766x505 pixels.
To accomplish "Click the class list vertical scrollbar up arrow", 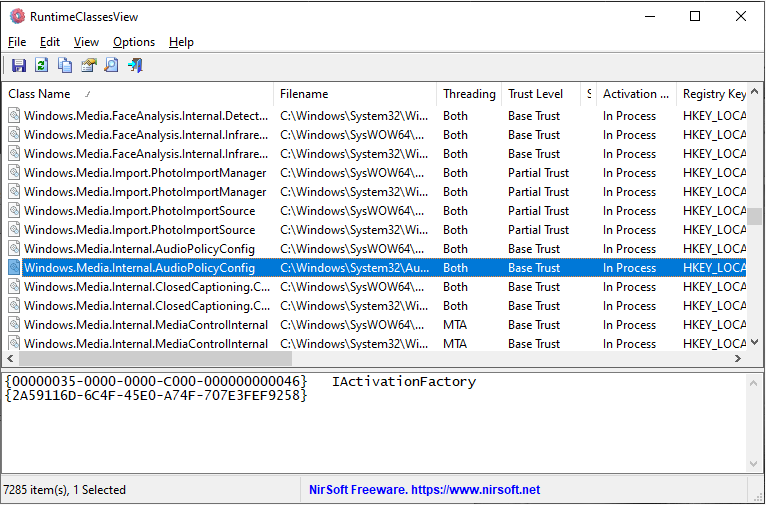I will pyautogui.click(x=755, y=91).
